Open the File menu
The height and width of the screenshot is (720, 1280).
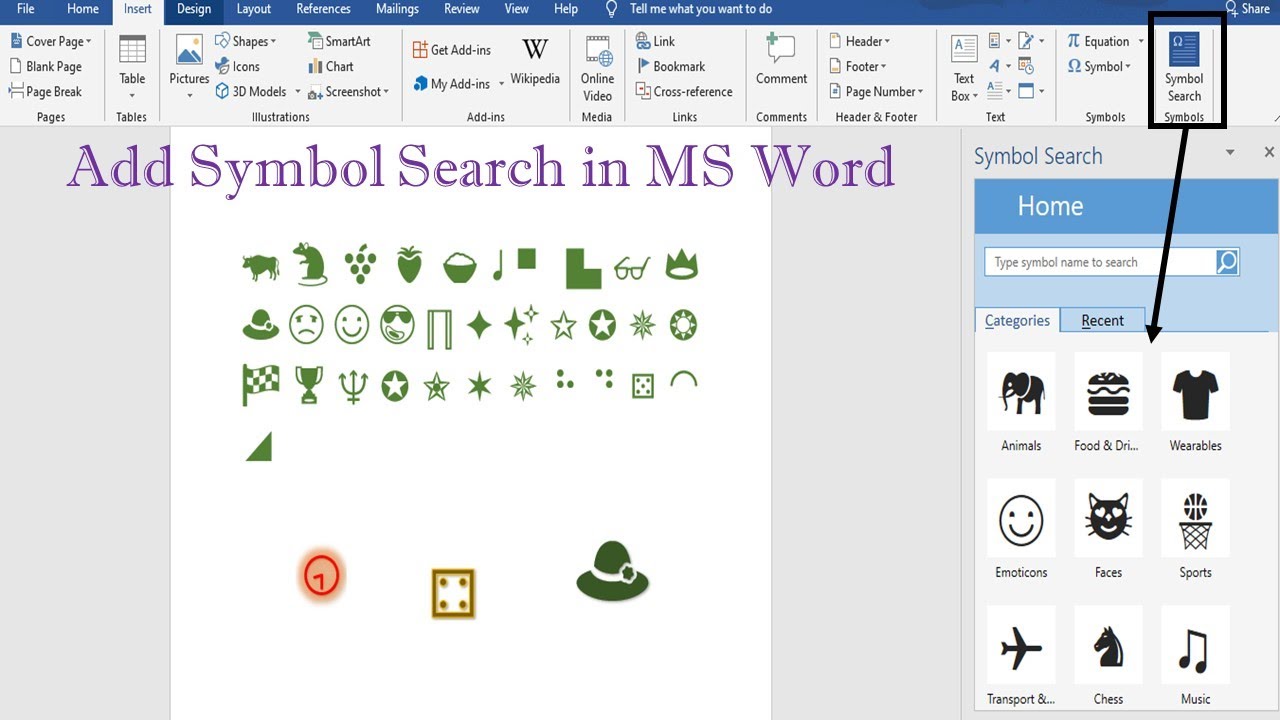pyautogui.click(x=26, y=9)
